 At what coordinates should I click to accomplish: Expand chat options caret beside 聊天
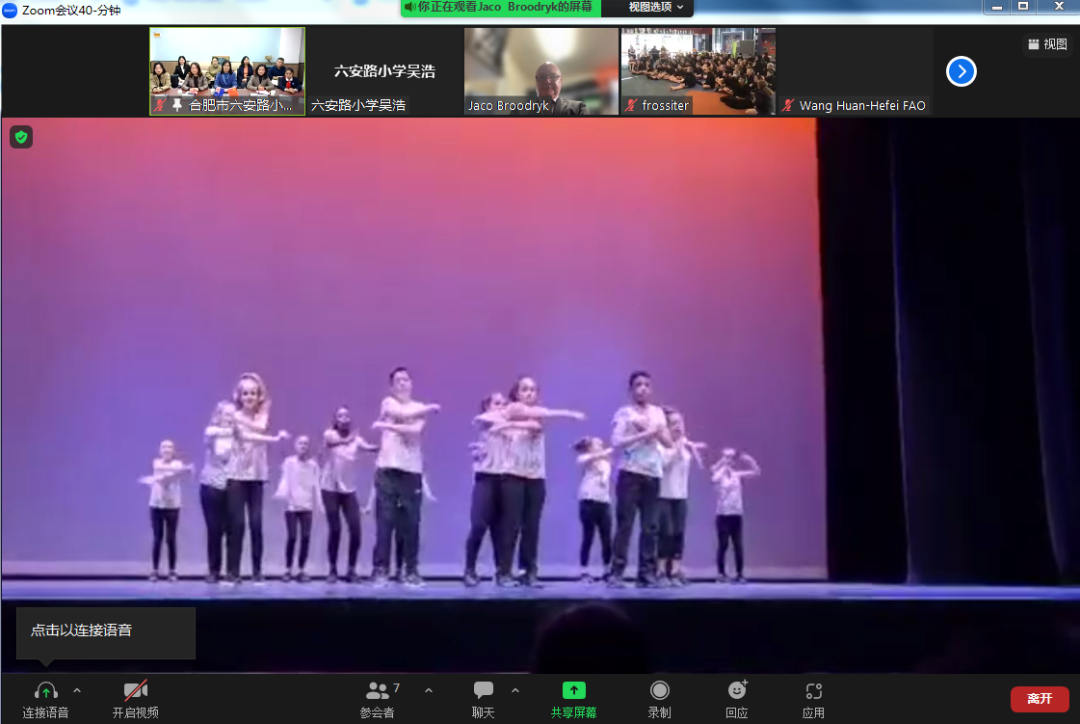[x=515, y=690]
